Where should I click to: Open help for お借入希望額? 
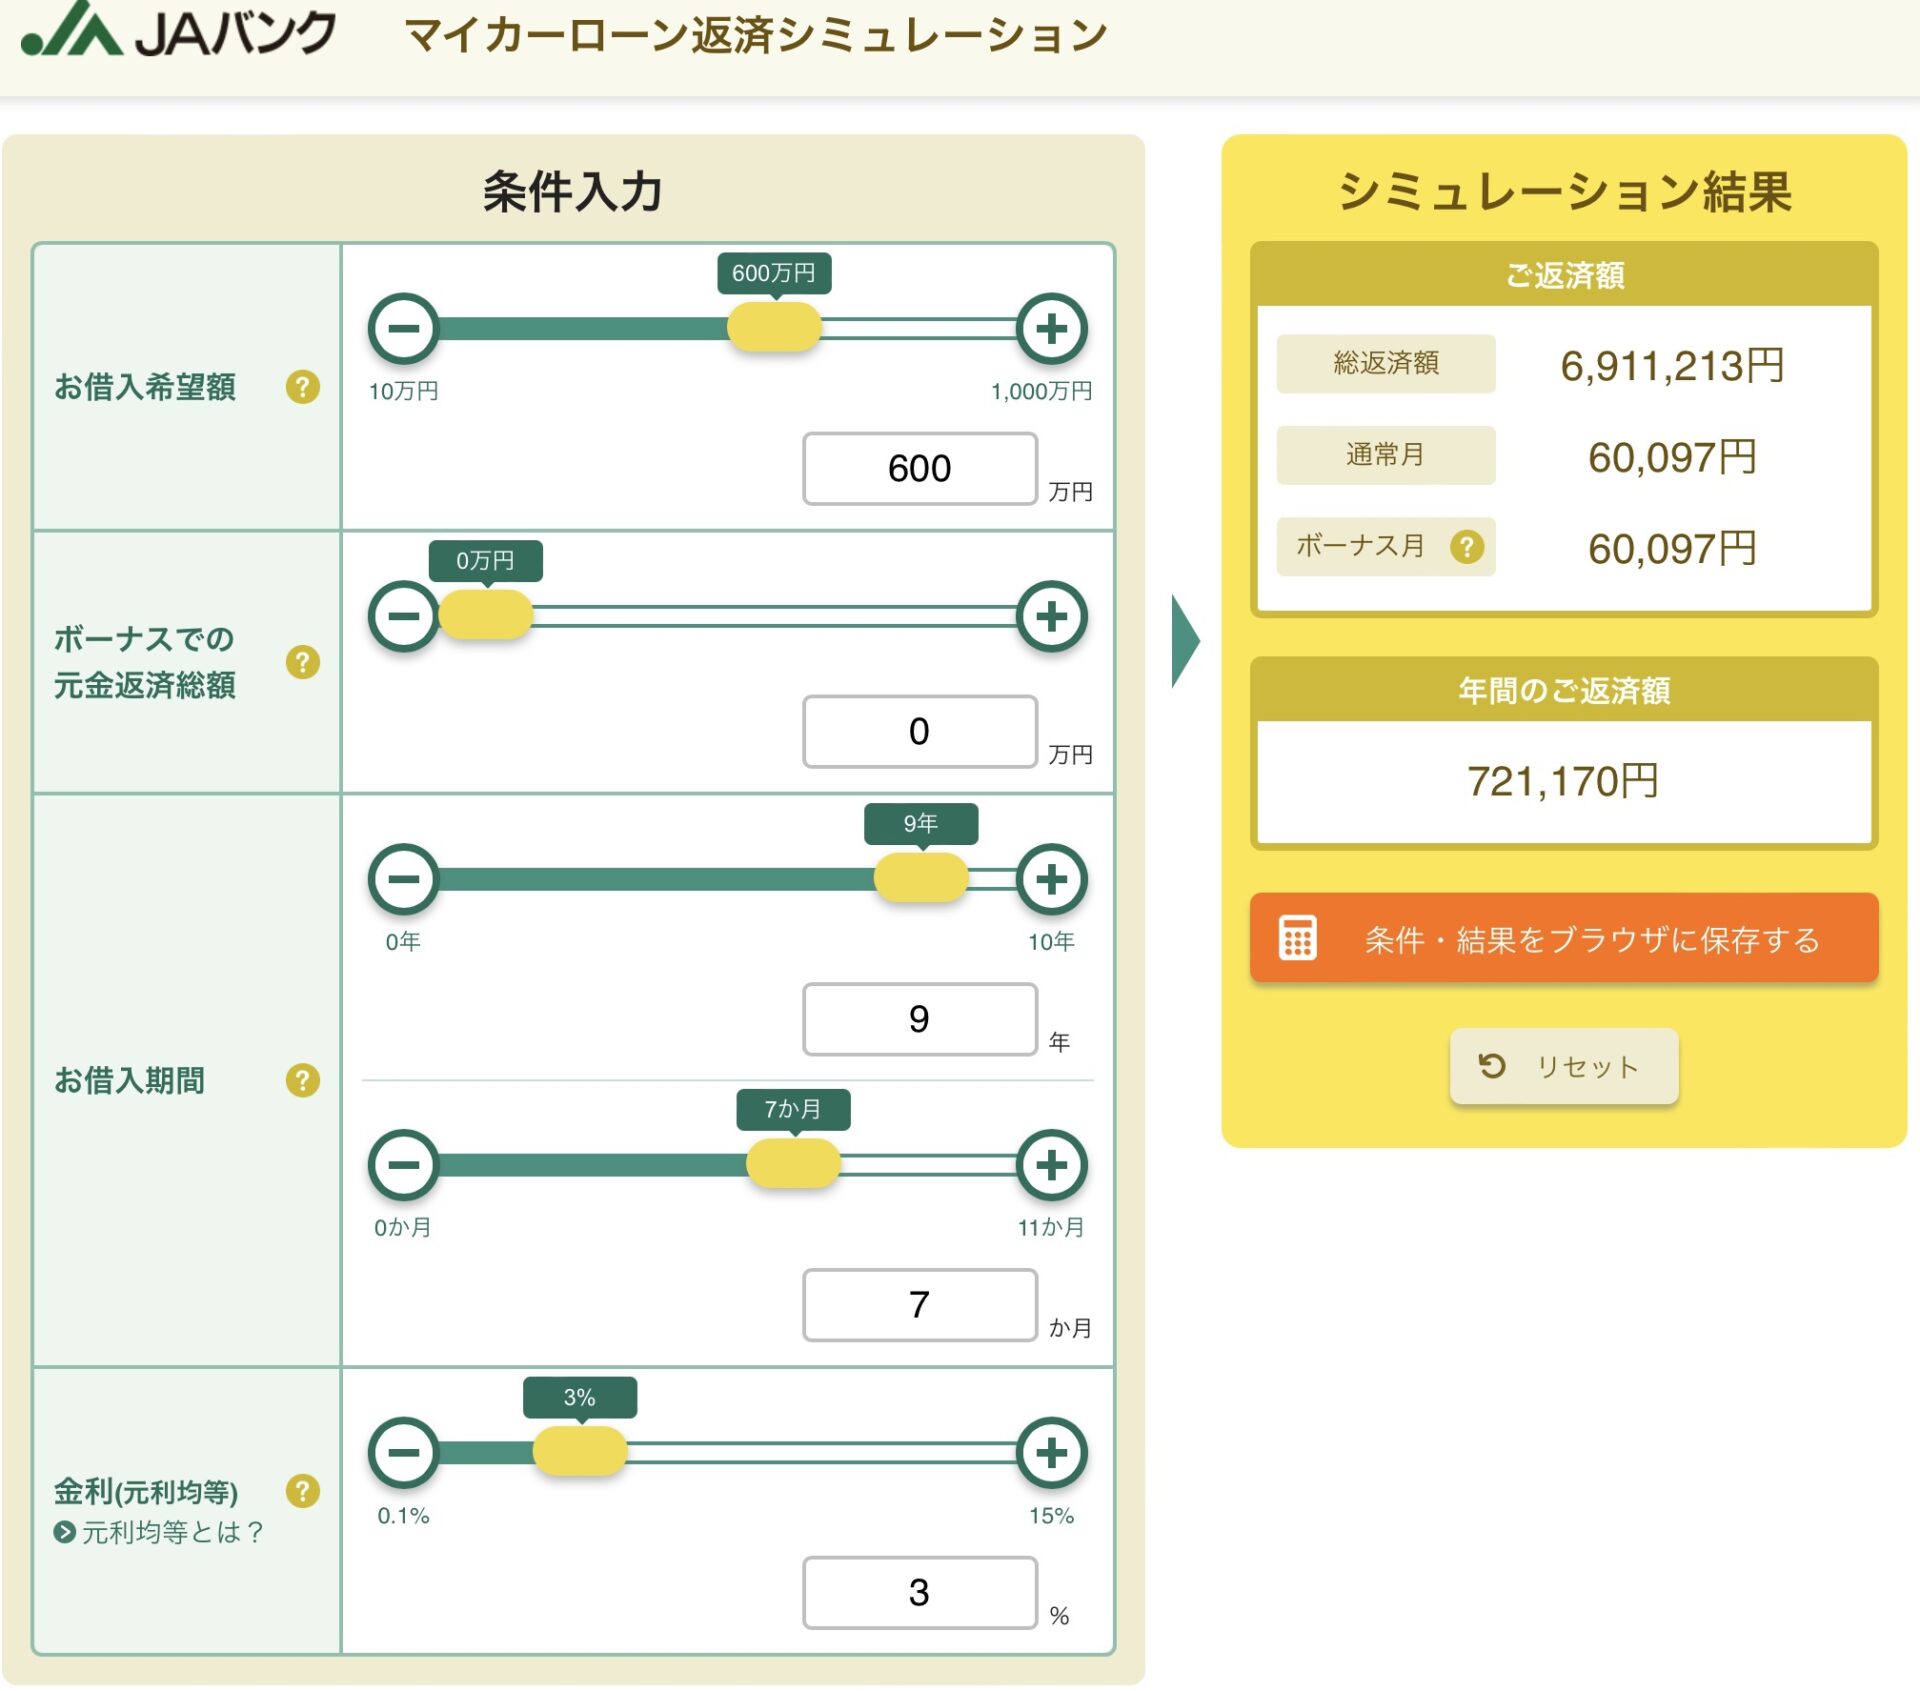pyautogui.click(x=302, y=386)
